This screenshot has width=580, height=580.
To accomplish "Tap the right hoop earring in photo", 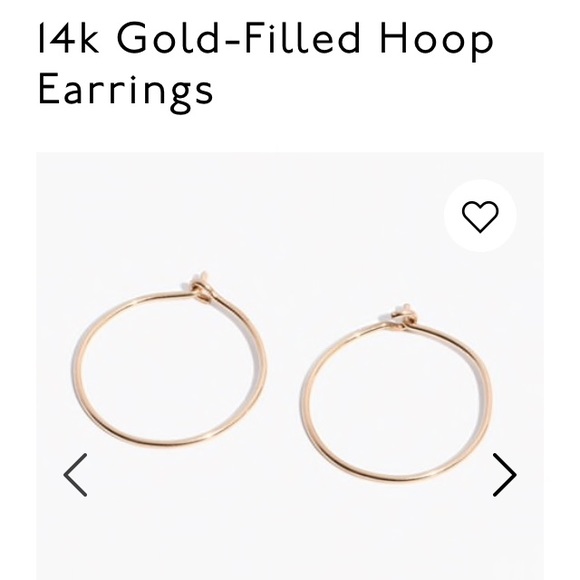I will [x=396, y=393].
